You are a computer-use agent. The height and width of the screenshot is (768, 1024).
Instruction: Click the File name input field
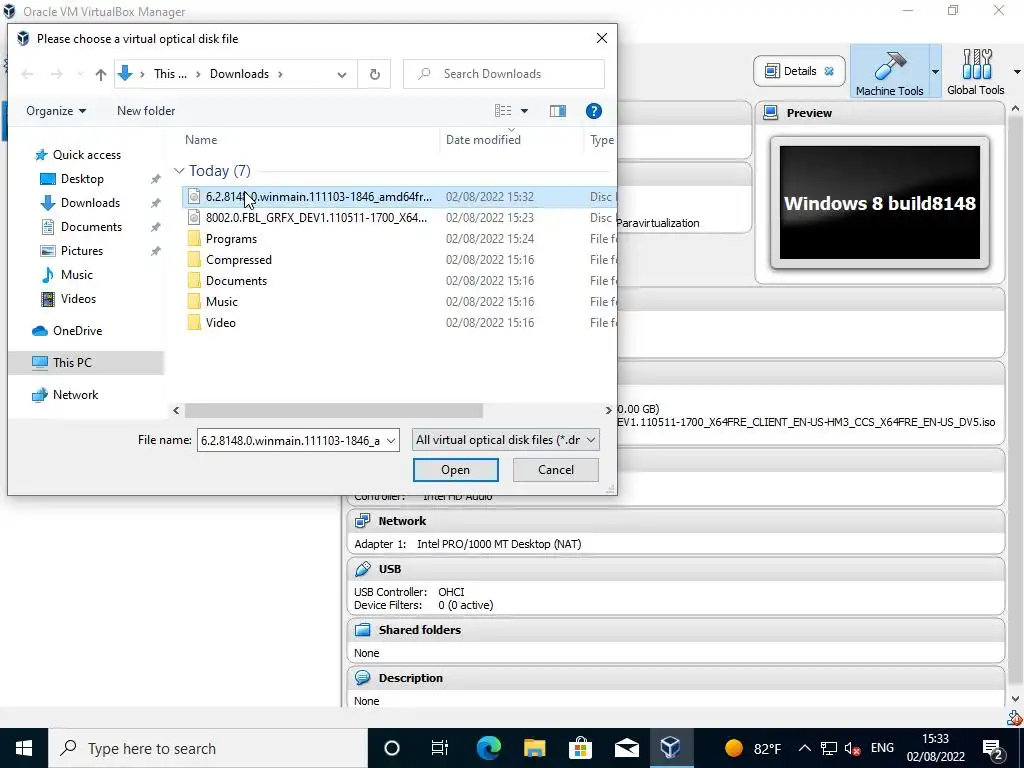pyautogui.click(x=291, y=440)
